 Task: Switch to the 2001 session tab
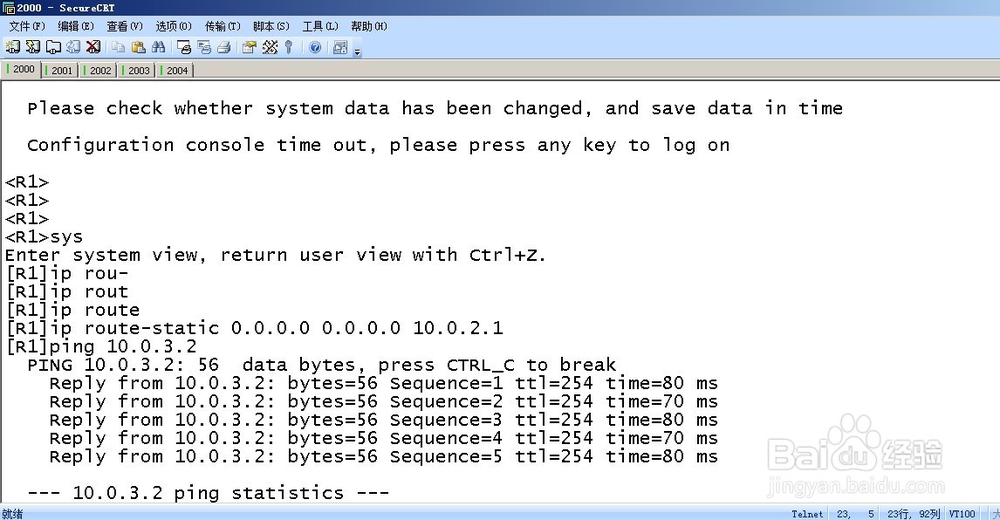click(60, 70)
